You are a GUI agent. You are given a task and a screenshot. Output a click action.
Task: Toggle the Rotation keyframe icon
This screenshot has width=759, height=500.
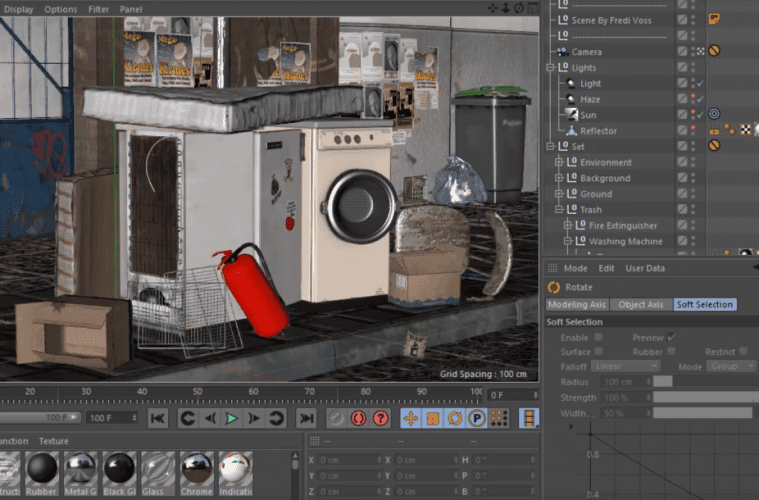point(455,418)
